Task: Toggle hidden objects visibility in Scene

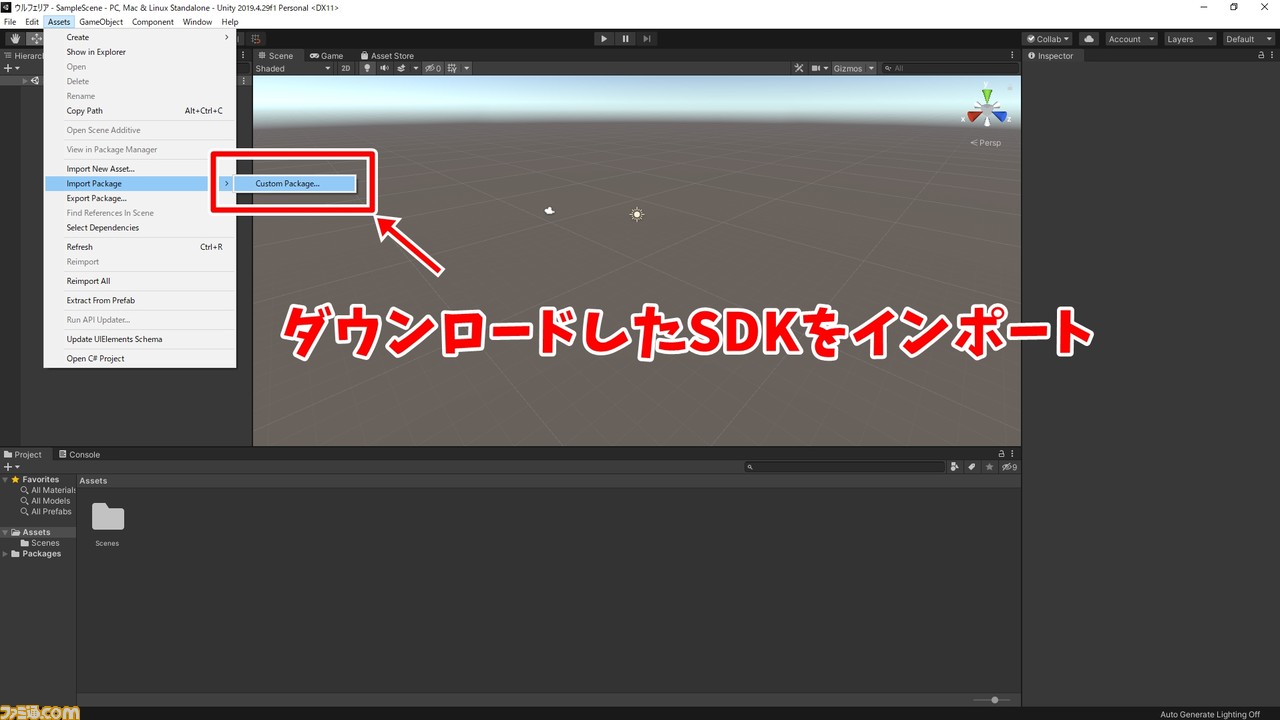Action: [432, 68]
